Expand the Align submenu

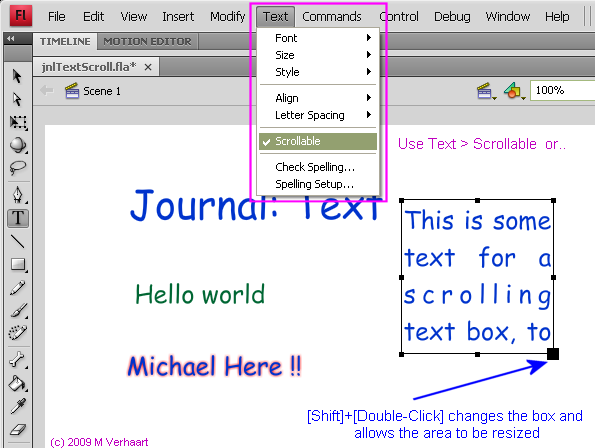pyautogui.click(x=318, y=98)
